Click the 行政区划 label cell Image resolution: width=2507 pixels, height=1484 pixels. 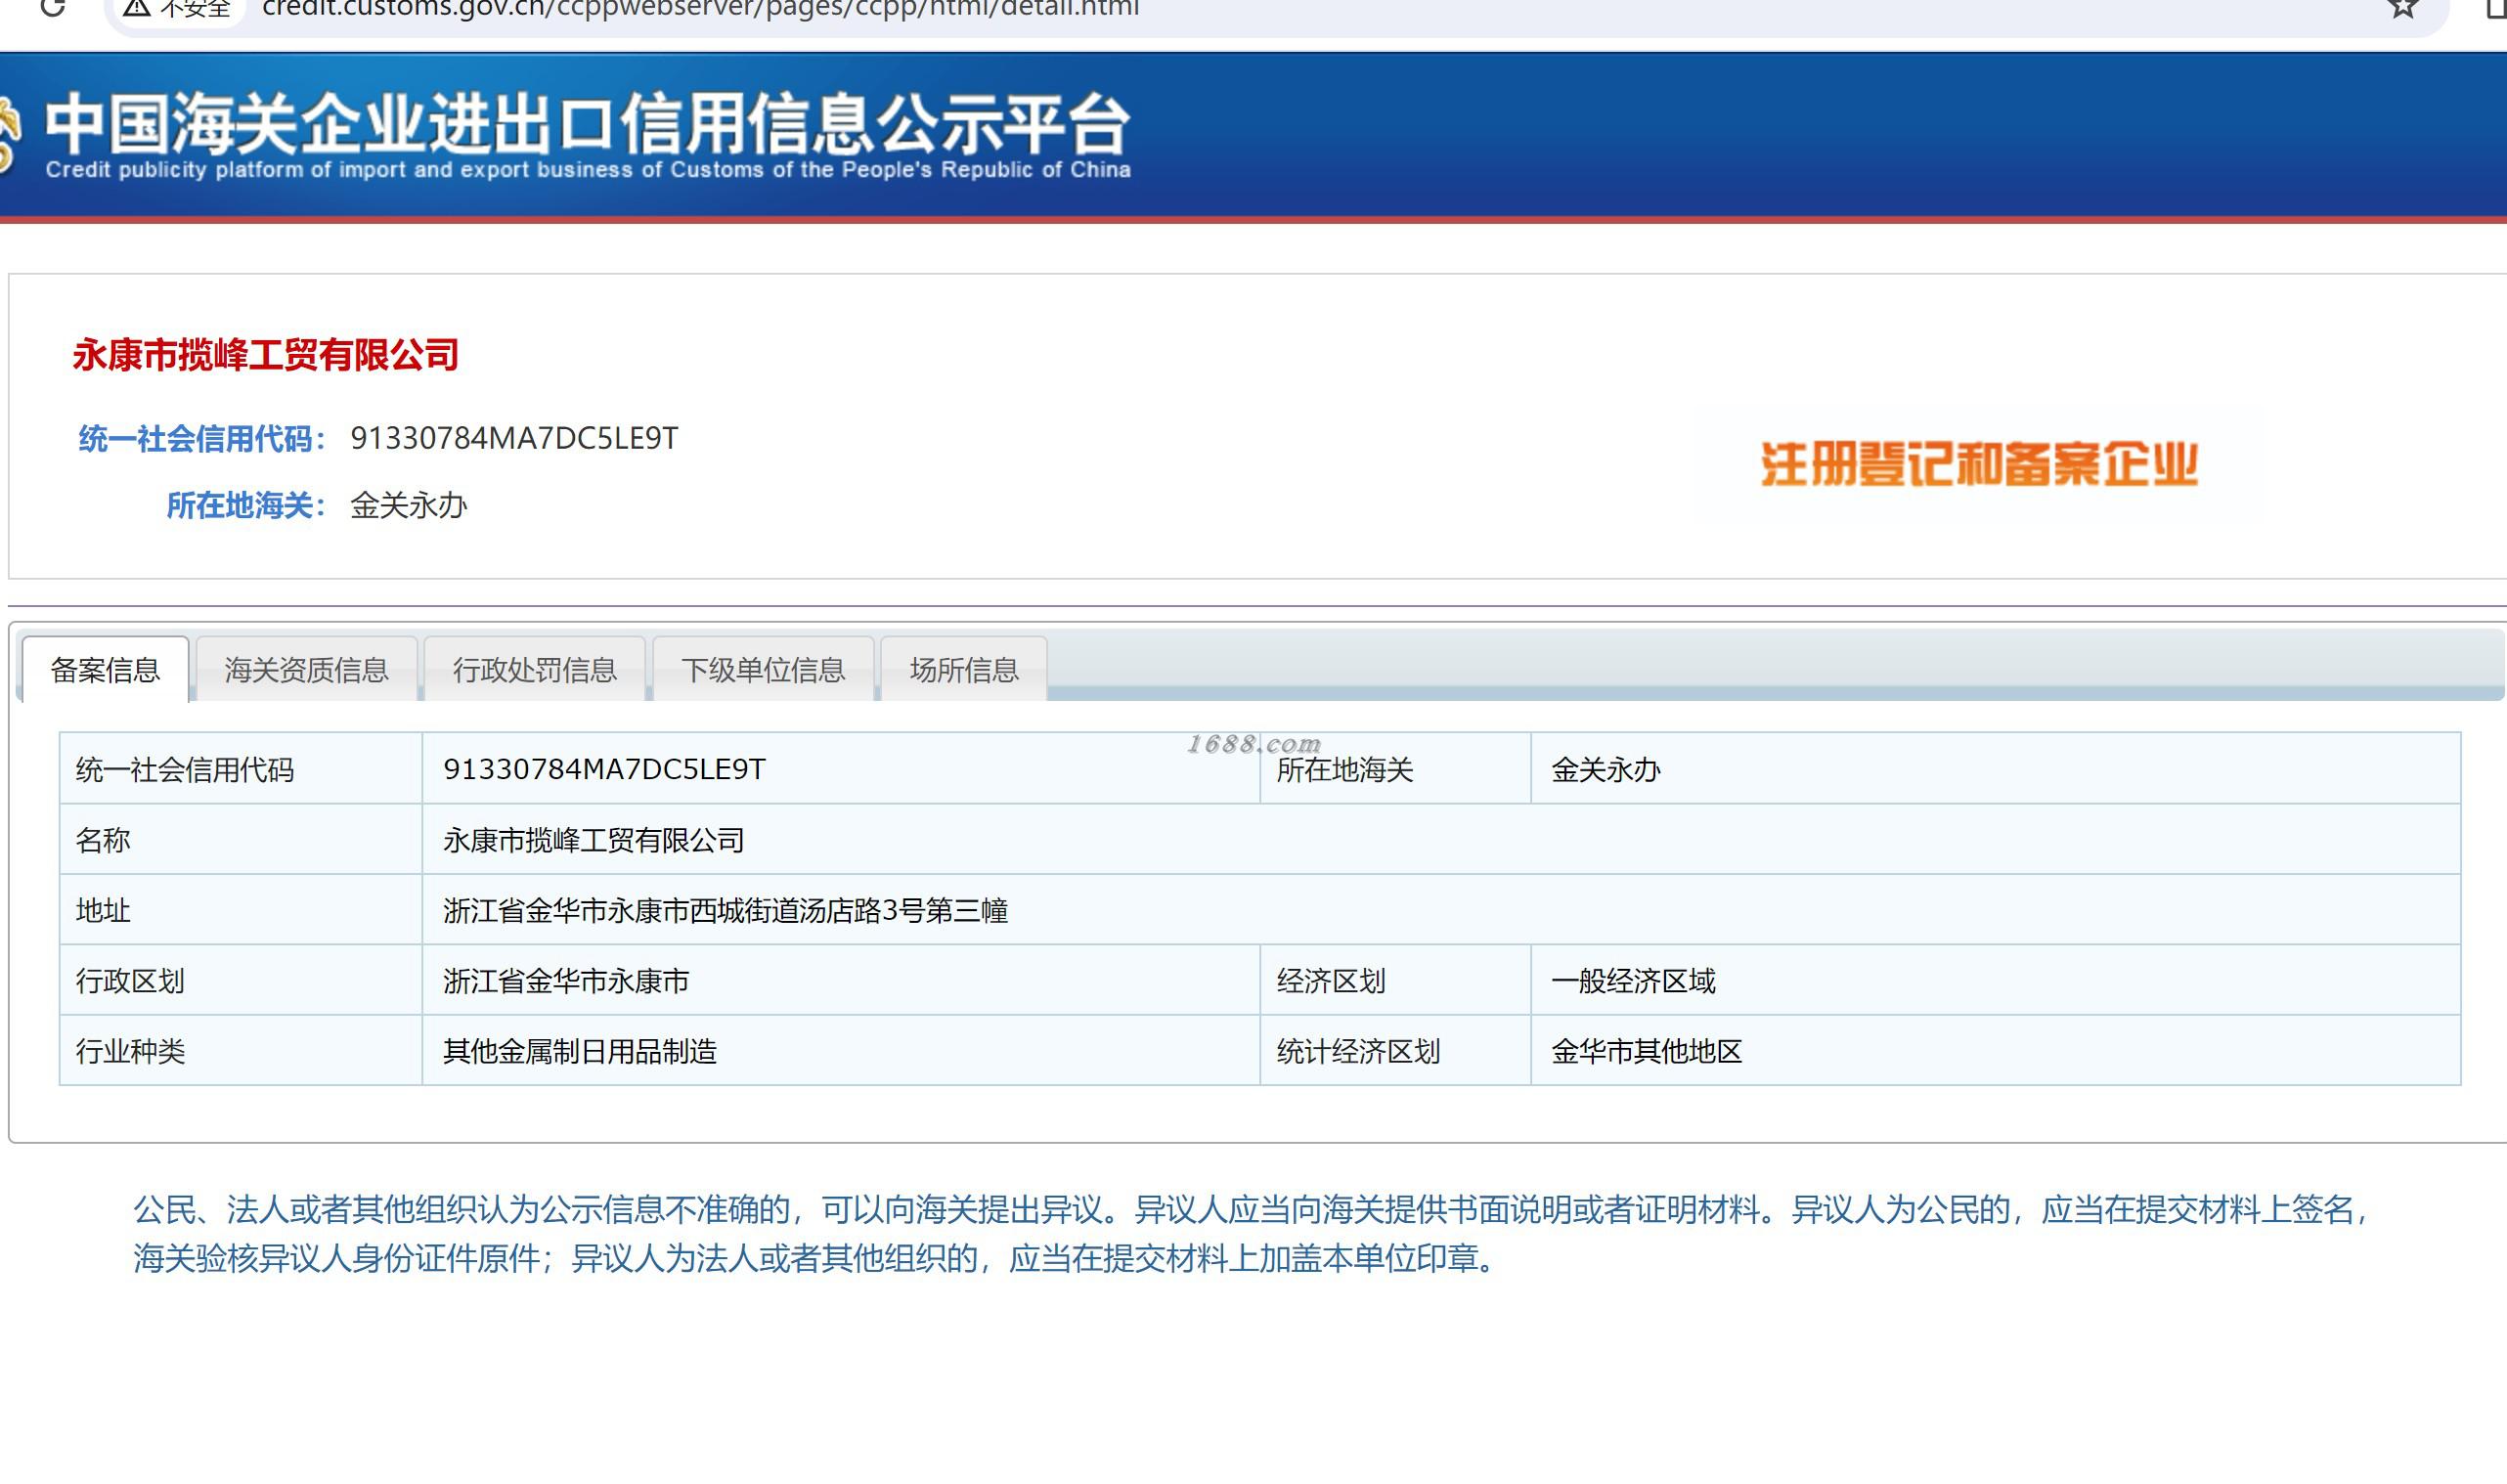point(241,980)
